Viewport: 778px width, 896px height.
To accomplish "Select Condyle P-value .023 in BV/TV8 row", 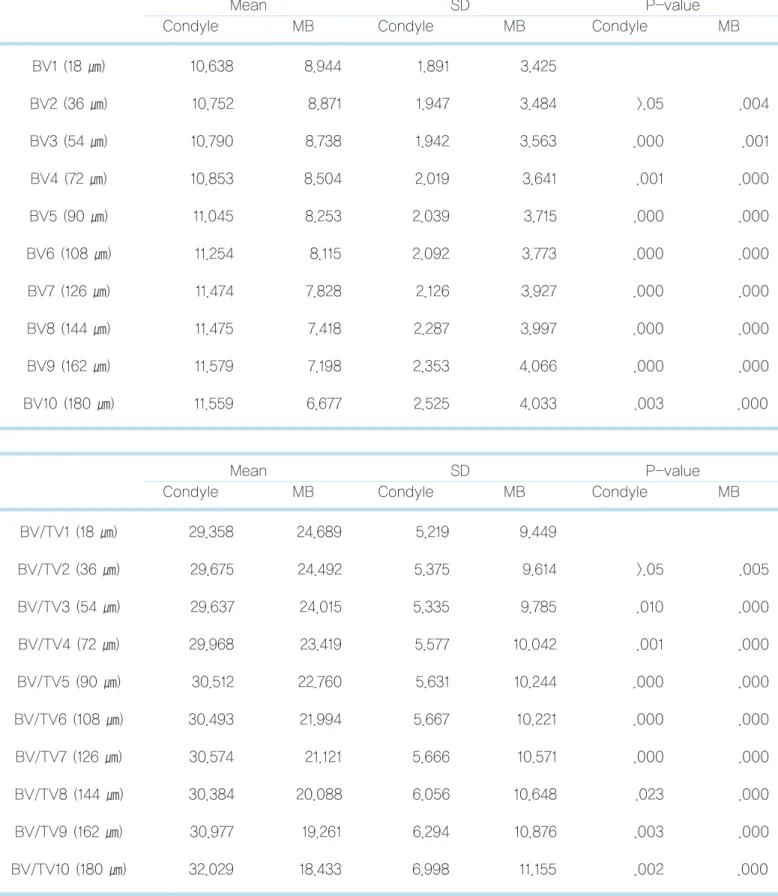I will point(649,794).
